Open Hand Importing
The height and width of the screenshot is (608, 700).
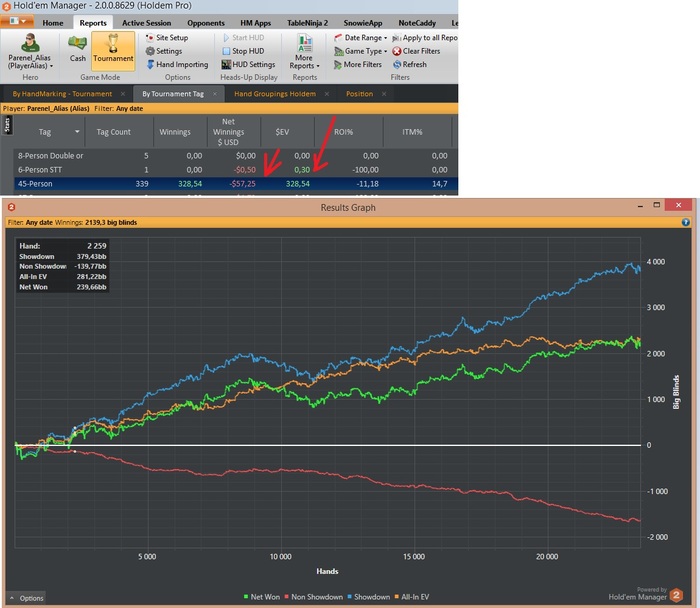pyautogui.click(x=177, y=65)
